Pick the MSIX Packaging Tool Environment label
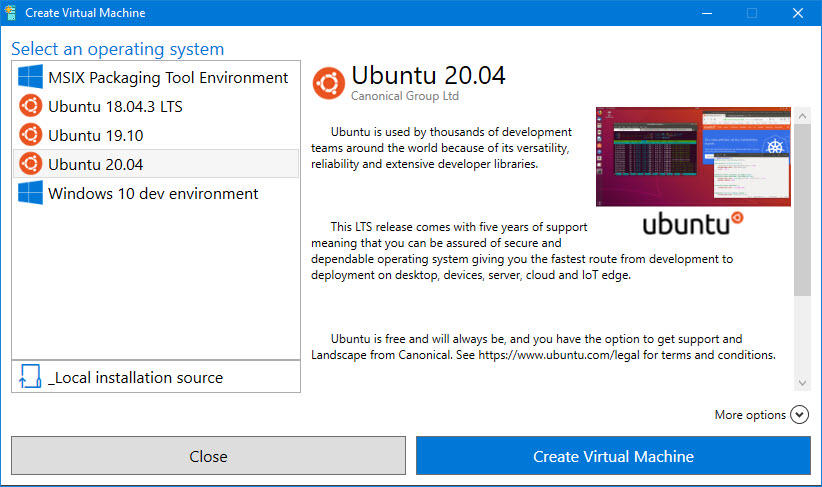Viewport: 822px width, 487px height. (168, 77)
